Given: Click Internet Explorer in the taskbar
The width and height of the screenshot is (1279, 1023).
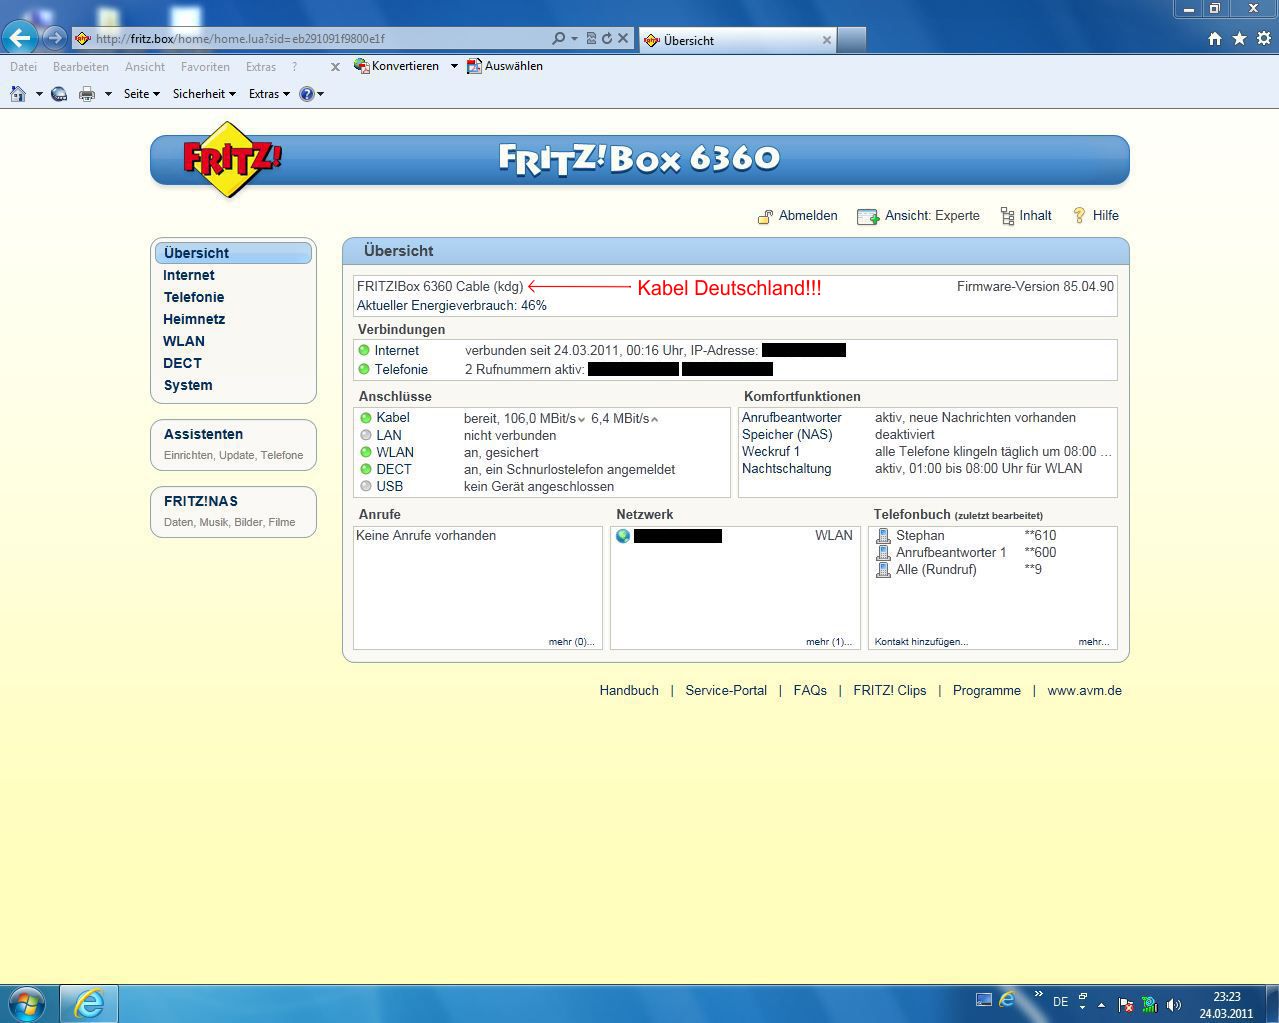Looking at the screenshot, I should coord(89,1003).
